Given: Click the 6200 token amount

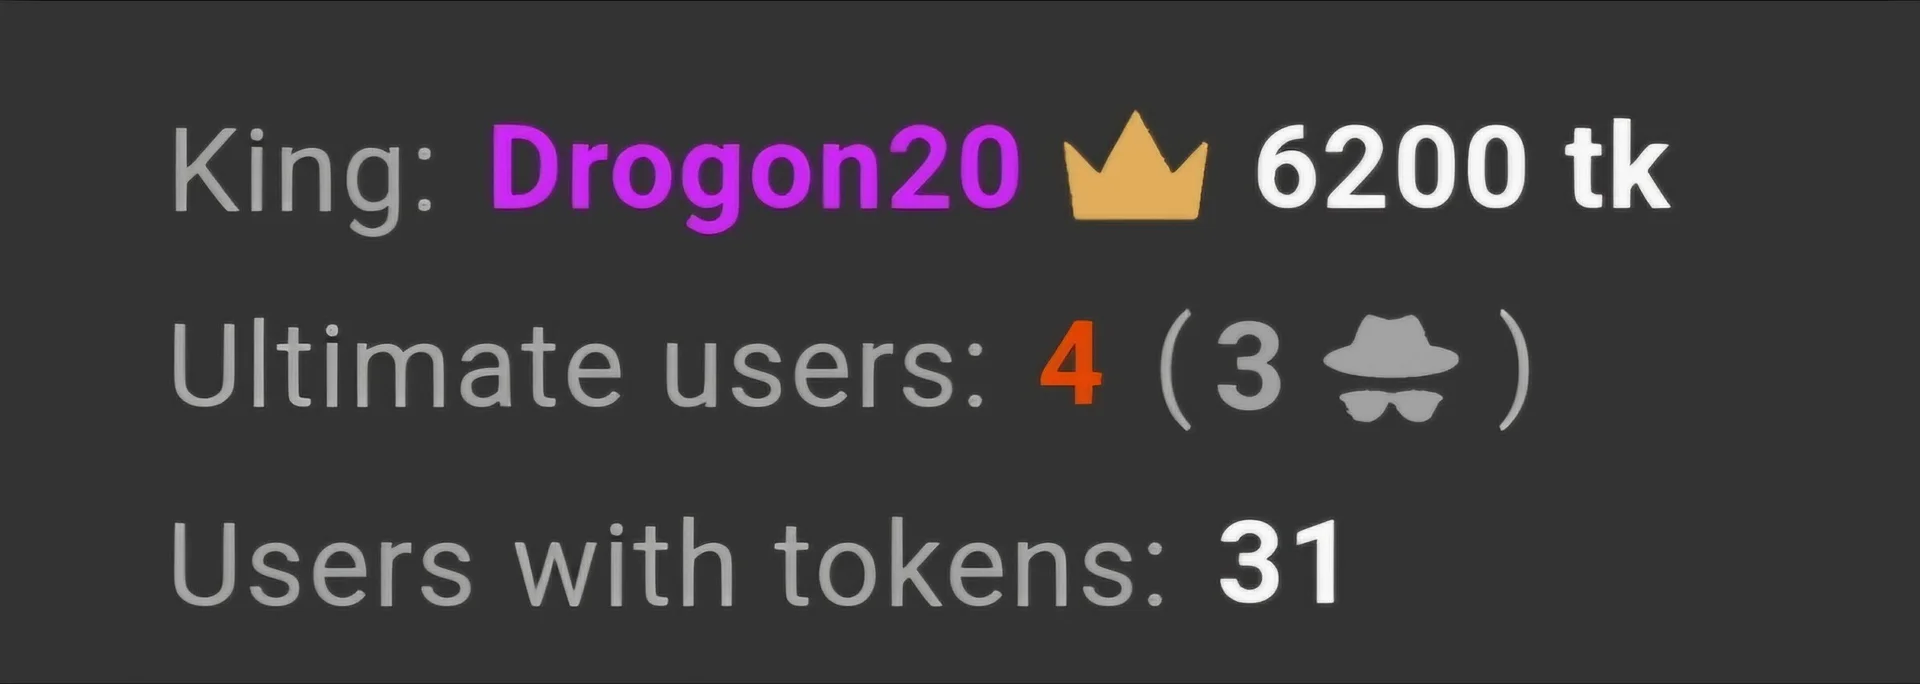Looking at the screenshot, I should tap(1391, 168).
